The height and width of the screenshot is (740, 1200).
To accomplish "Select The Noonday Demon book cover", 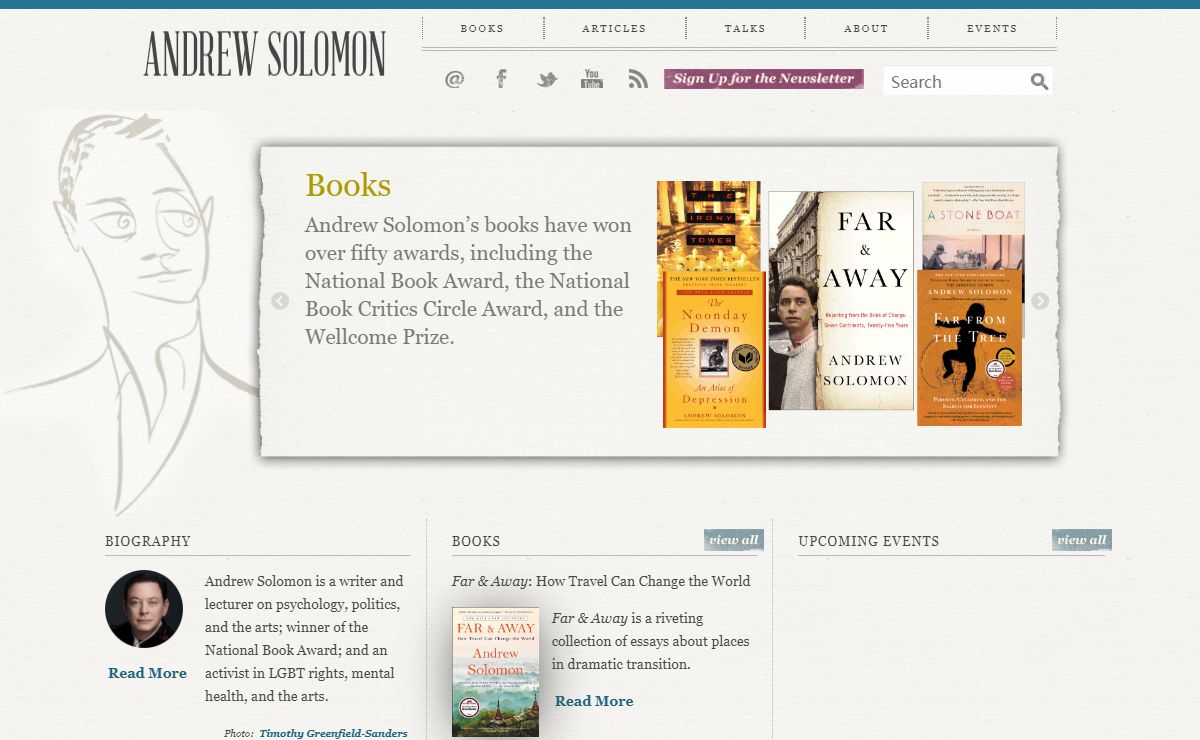I will tap(714, 350).
